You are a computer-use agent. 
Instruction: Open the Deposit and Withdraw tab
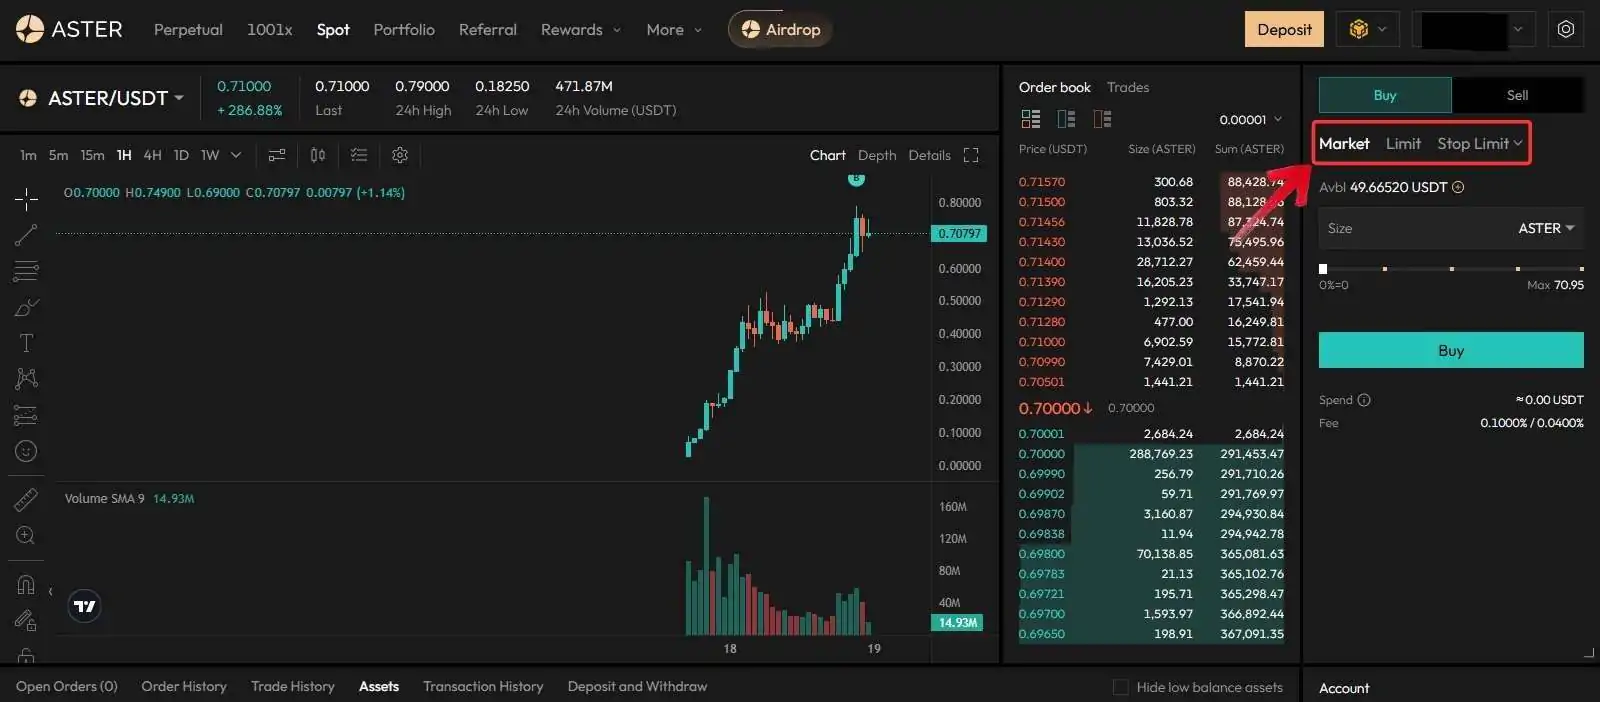point(637,687)
